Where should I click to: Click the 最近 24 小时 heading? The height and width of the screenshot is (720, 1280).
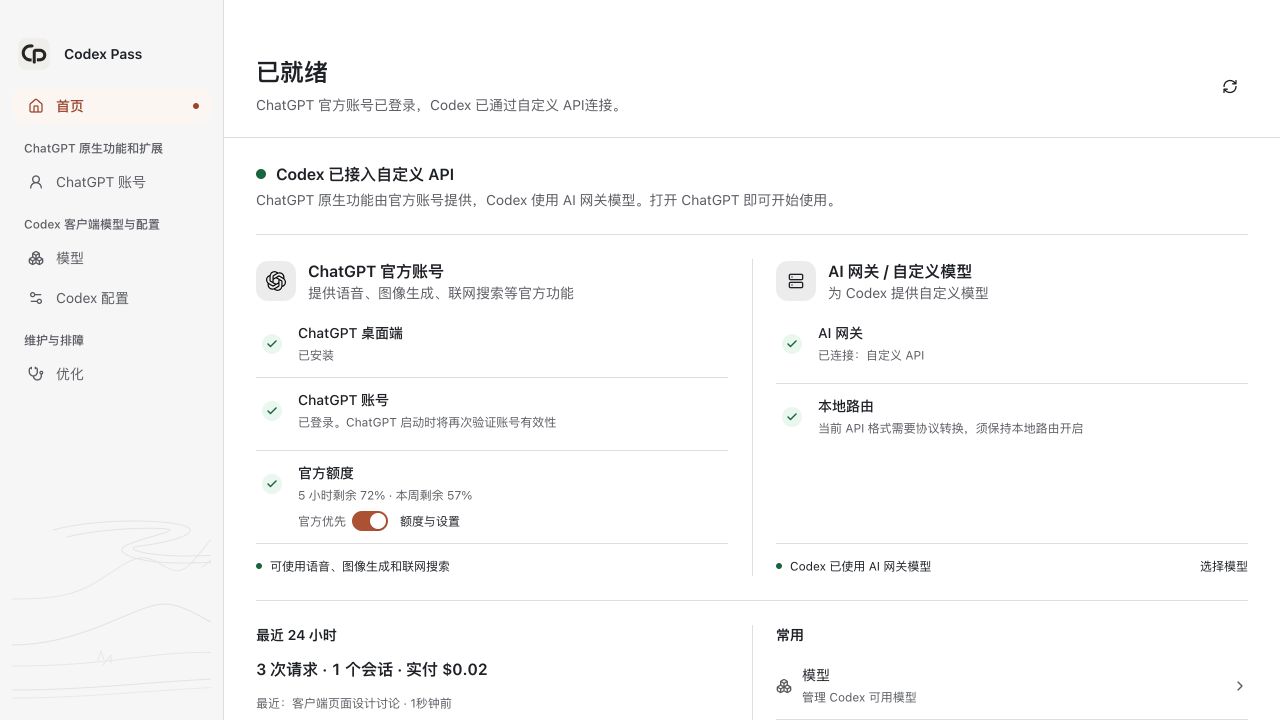[x=296, y=635]
